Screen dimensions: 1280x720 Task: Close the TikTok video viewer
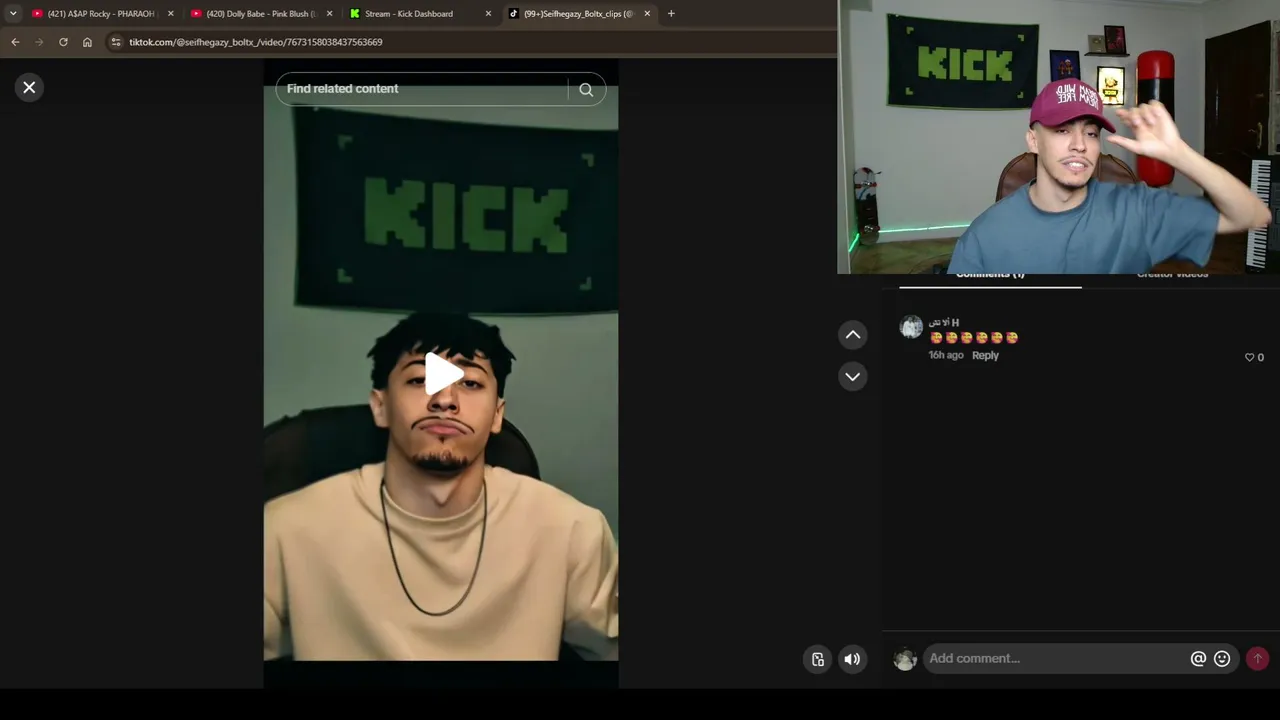(x=29, y=88)
